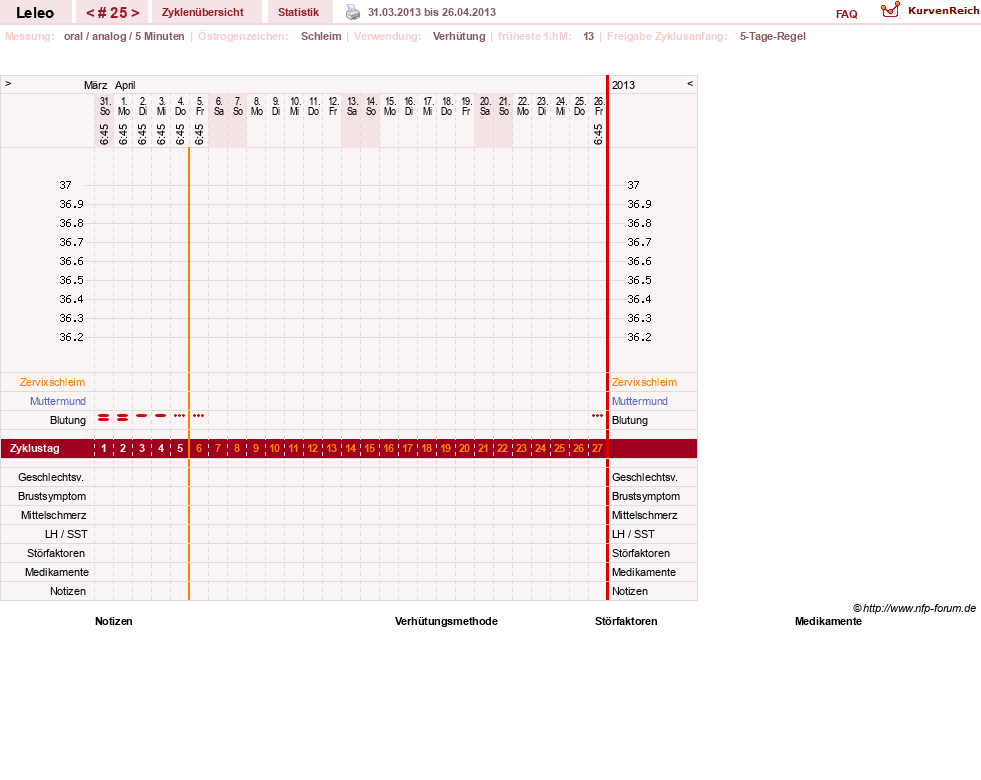This screenshot has width=981, height=780.
Task: Click the 26. Fr date header
Action: [599, 106]
